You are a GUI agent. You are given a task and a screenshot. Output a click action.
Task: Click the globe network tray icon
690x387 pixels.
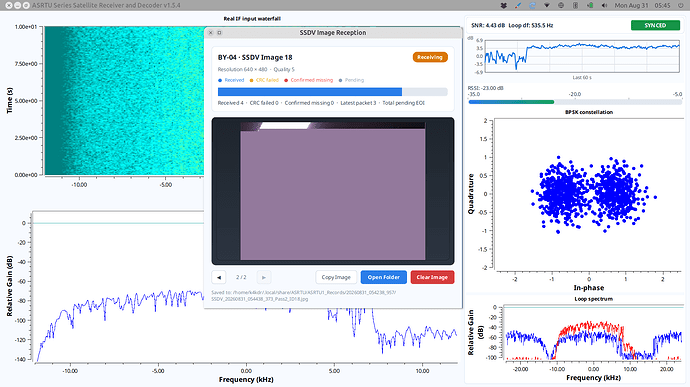point(561,5)
